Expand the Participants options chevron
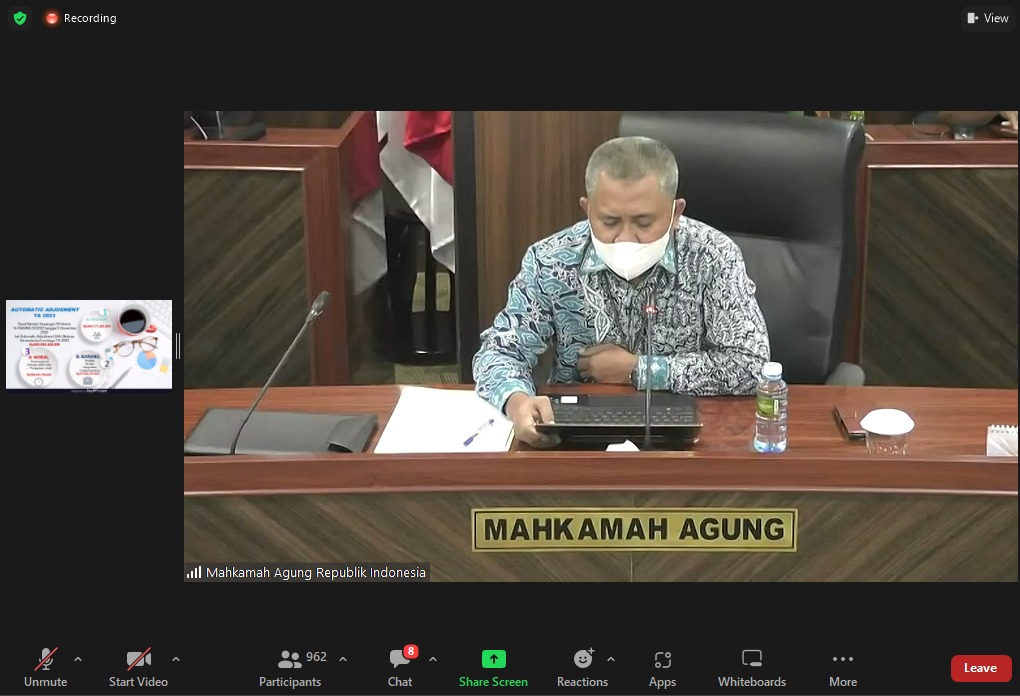The image size is (1020, 696). click(343, 659)
